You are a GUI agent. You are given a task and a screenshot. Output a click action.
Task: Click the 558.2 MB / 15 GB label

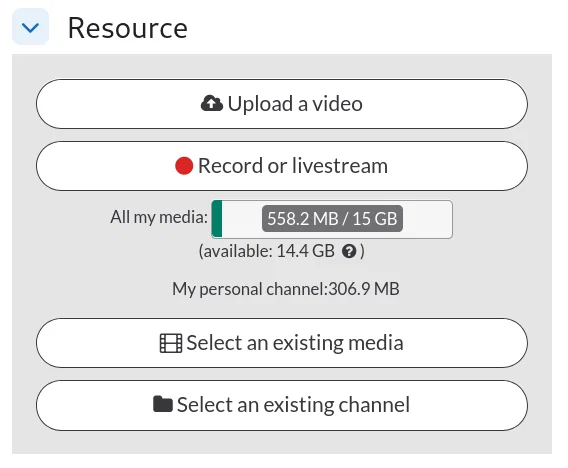click(332, 218)
